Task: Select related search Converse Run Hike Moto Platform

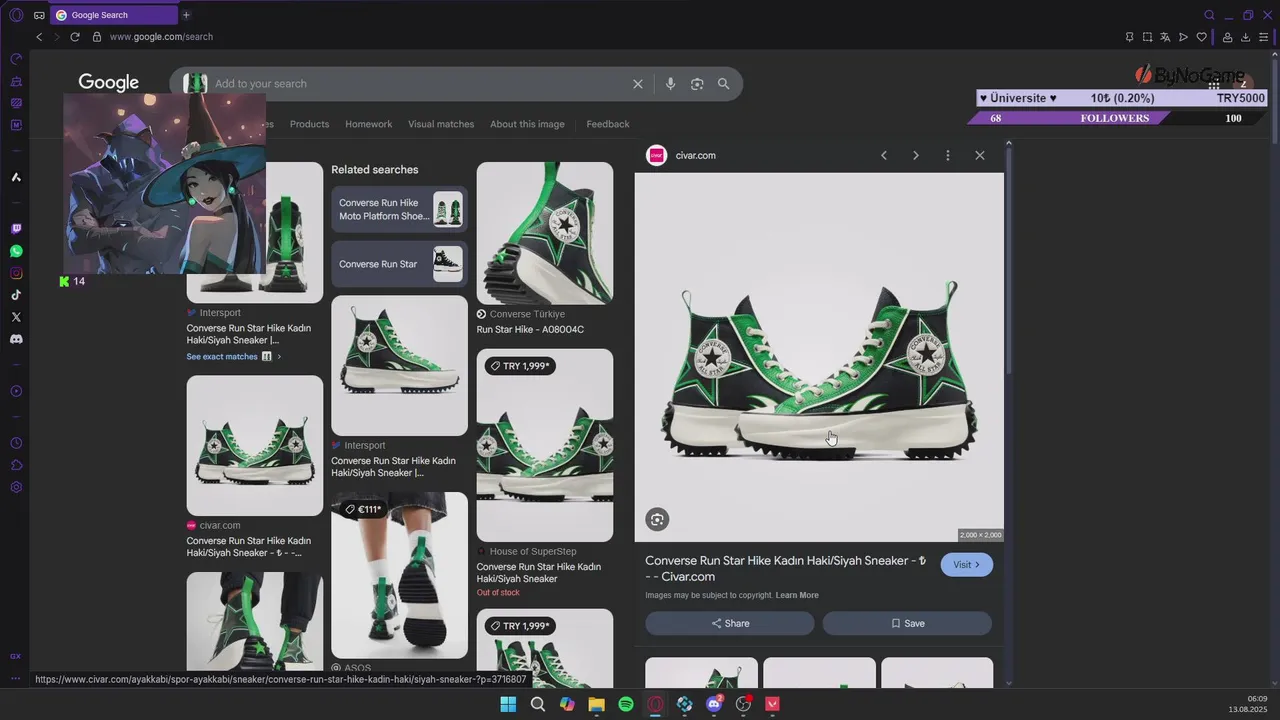Action: pos(399,209)
